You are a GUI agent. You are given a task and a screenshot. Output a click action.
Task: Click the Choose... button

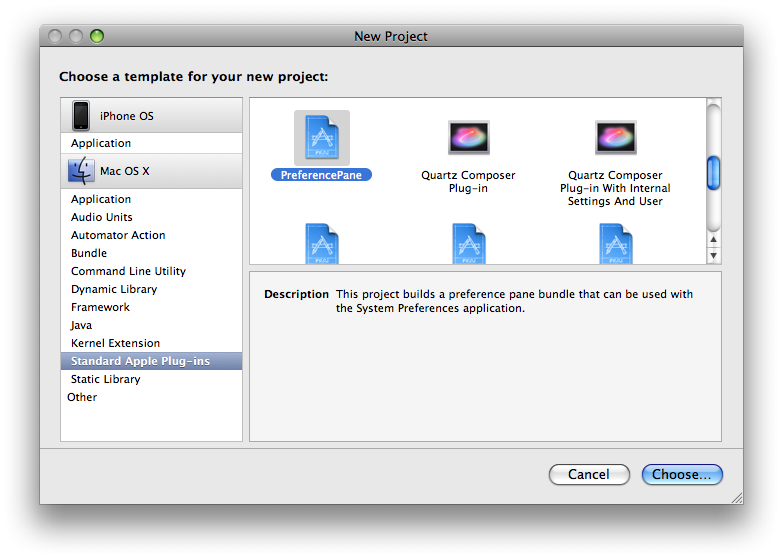tap(682, 474)
